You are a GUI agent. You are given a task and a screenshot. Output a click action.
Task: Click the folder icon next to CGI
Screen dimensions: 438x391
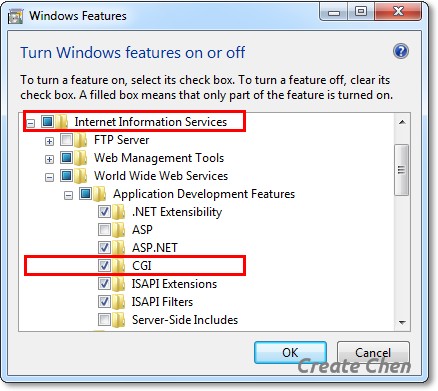(119, 266)
